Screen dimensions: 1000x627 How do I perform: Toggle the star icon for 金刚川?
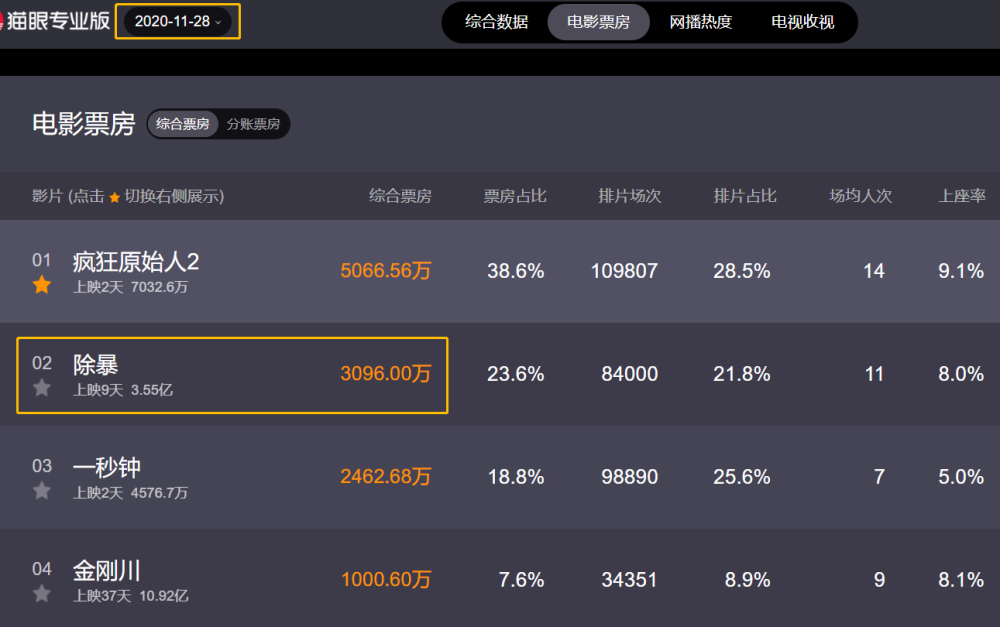42,594
